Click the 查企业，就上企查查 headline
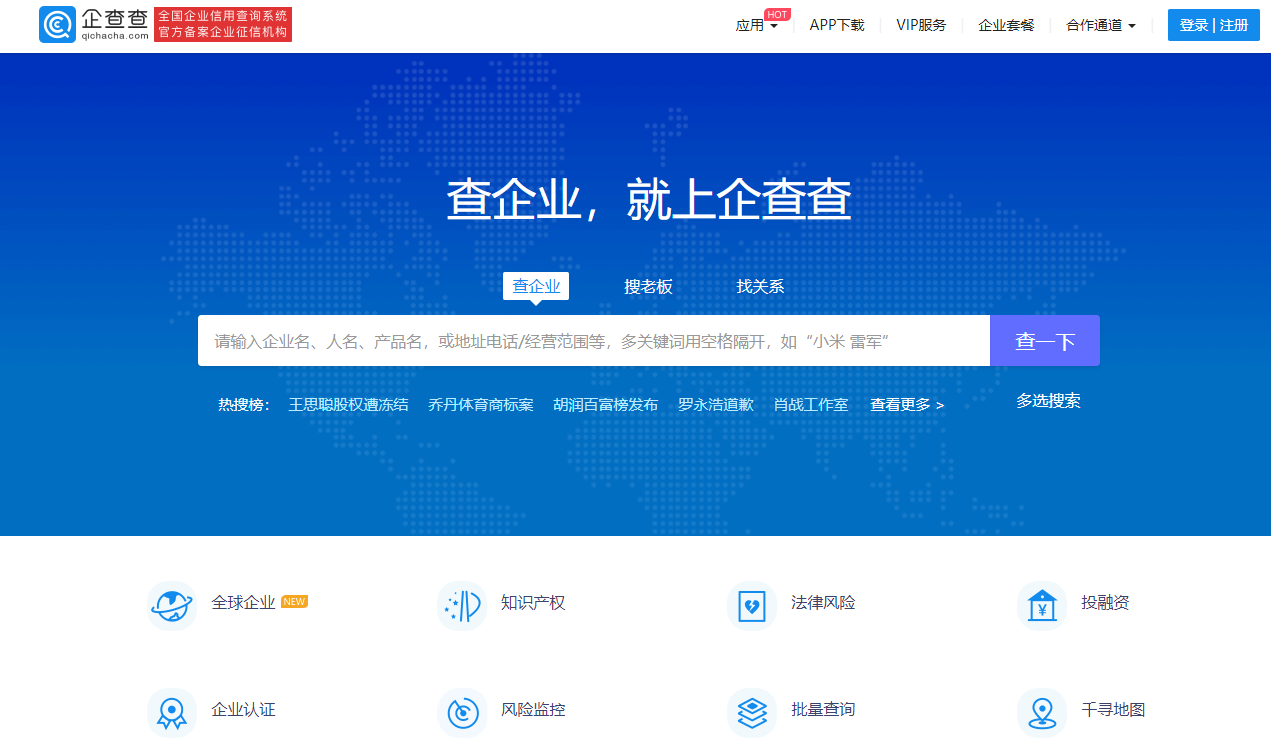1271x747 pixels. (x=648, y=199)
